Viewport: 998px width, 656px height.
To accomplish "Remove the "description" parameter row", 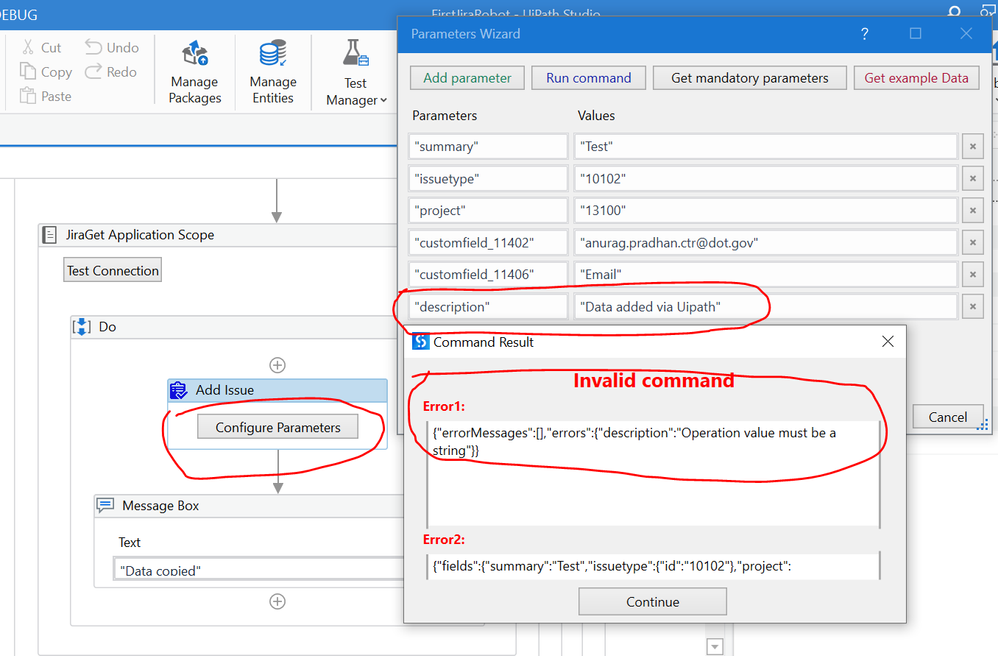I will (973, 307).
